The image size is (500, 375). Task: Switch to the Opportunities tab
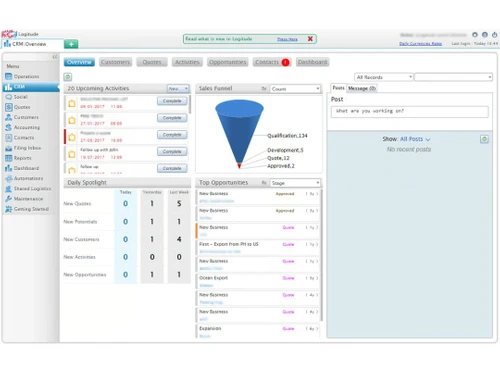[x=227, y=62]
